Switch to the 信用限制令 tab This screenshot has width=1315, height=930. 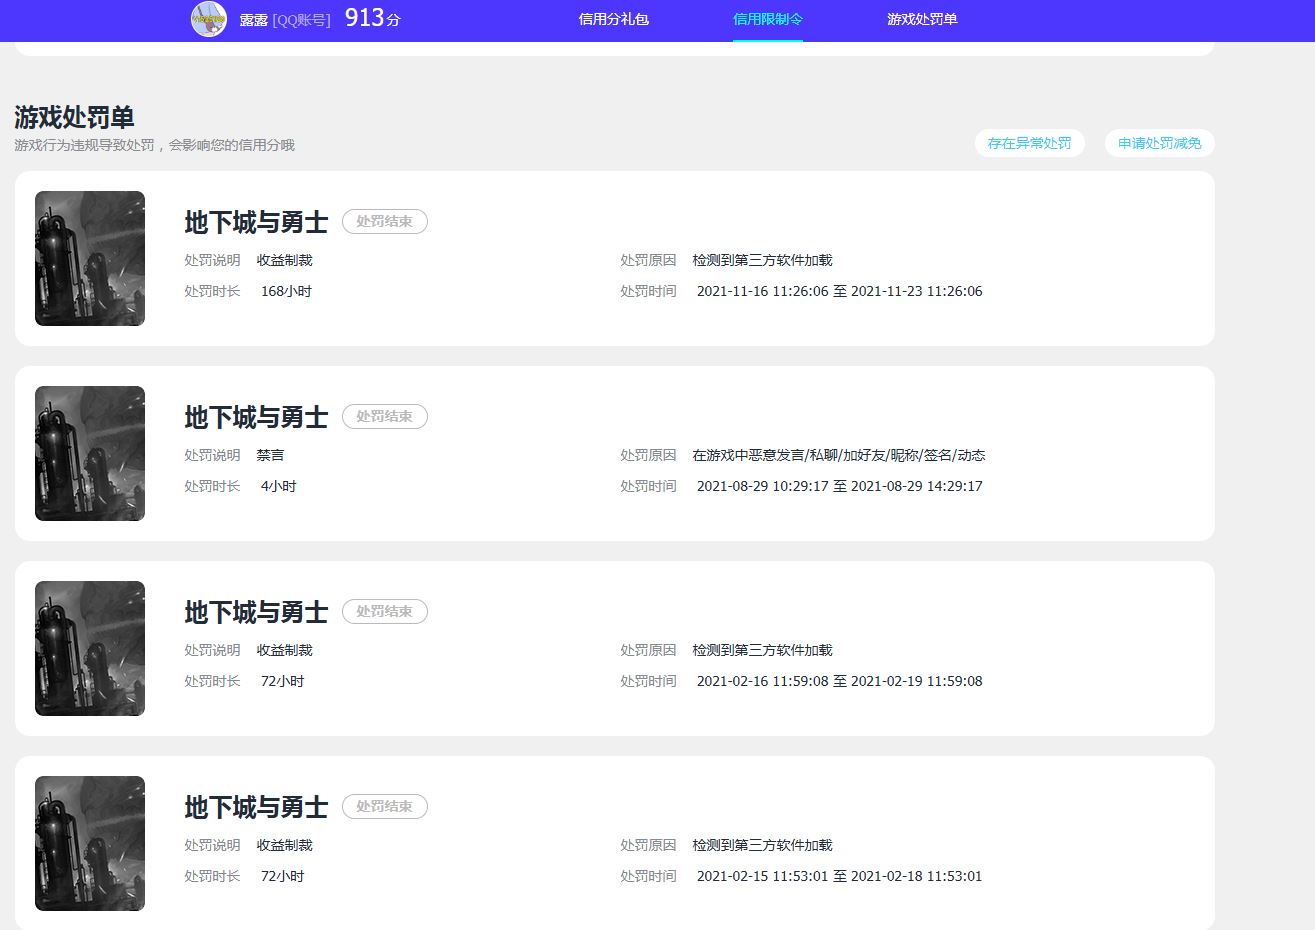[x=767, y=19]
